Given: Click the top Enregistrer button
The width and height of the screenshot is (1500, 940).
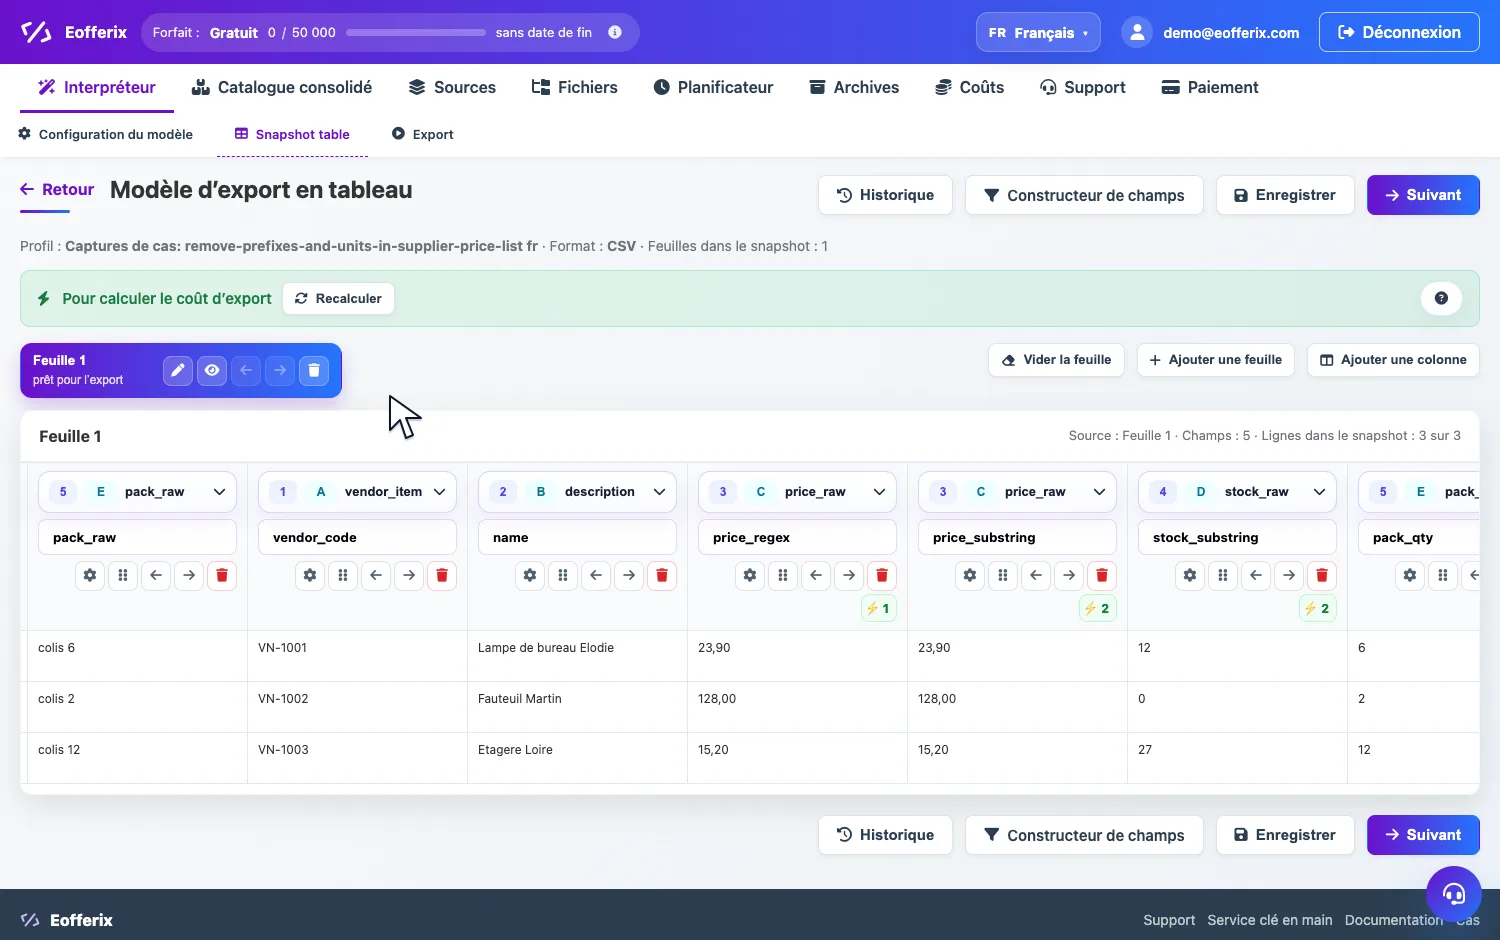Looking at the screenshot, I should point(1285,195).
